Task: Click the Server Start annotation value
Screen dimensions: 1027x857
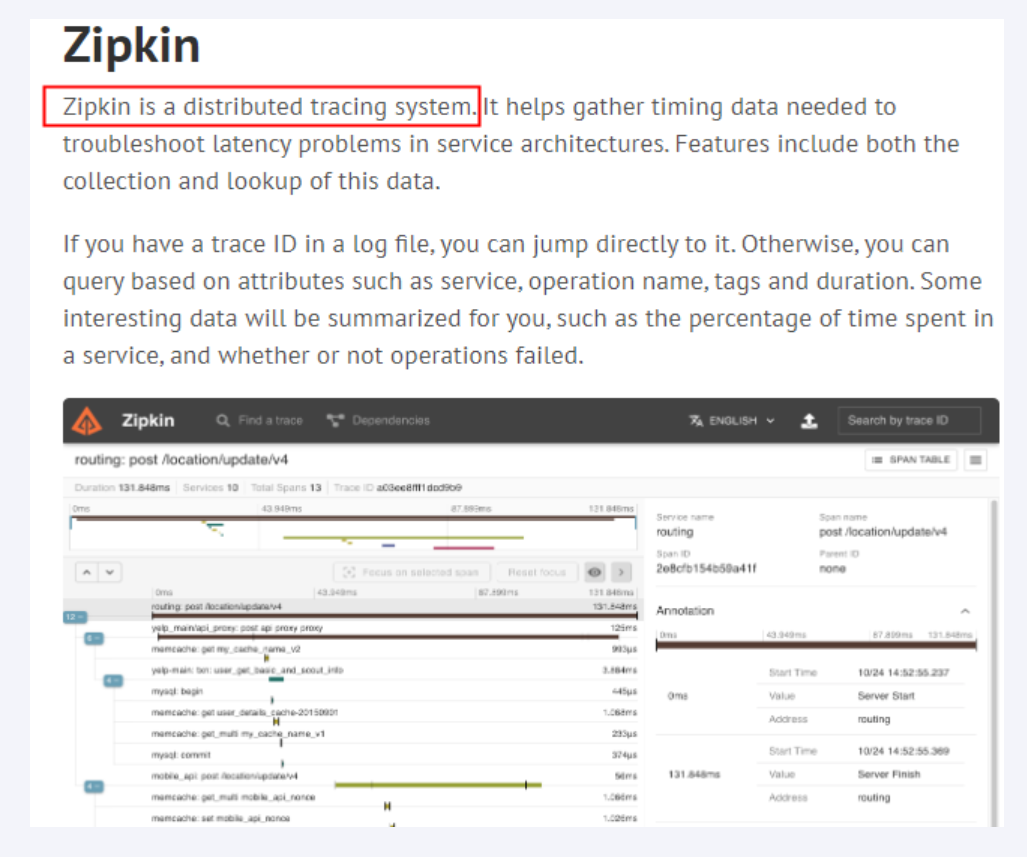Action: [x=886, y=696]
